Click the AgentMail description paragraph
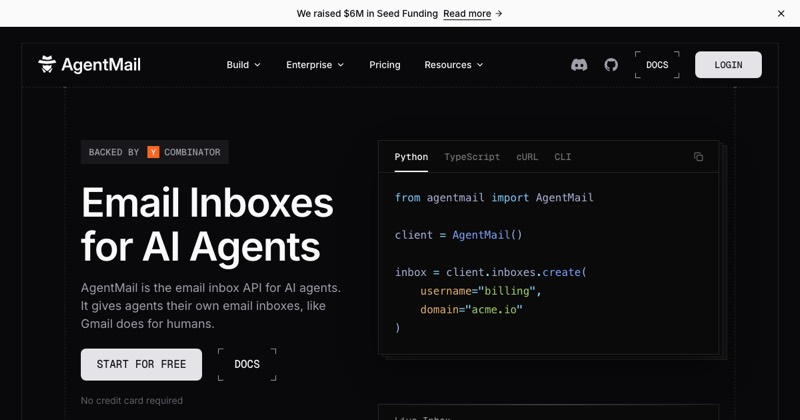This screenshot has height=420, width=800. 211,306
